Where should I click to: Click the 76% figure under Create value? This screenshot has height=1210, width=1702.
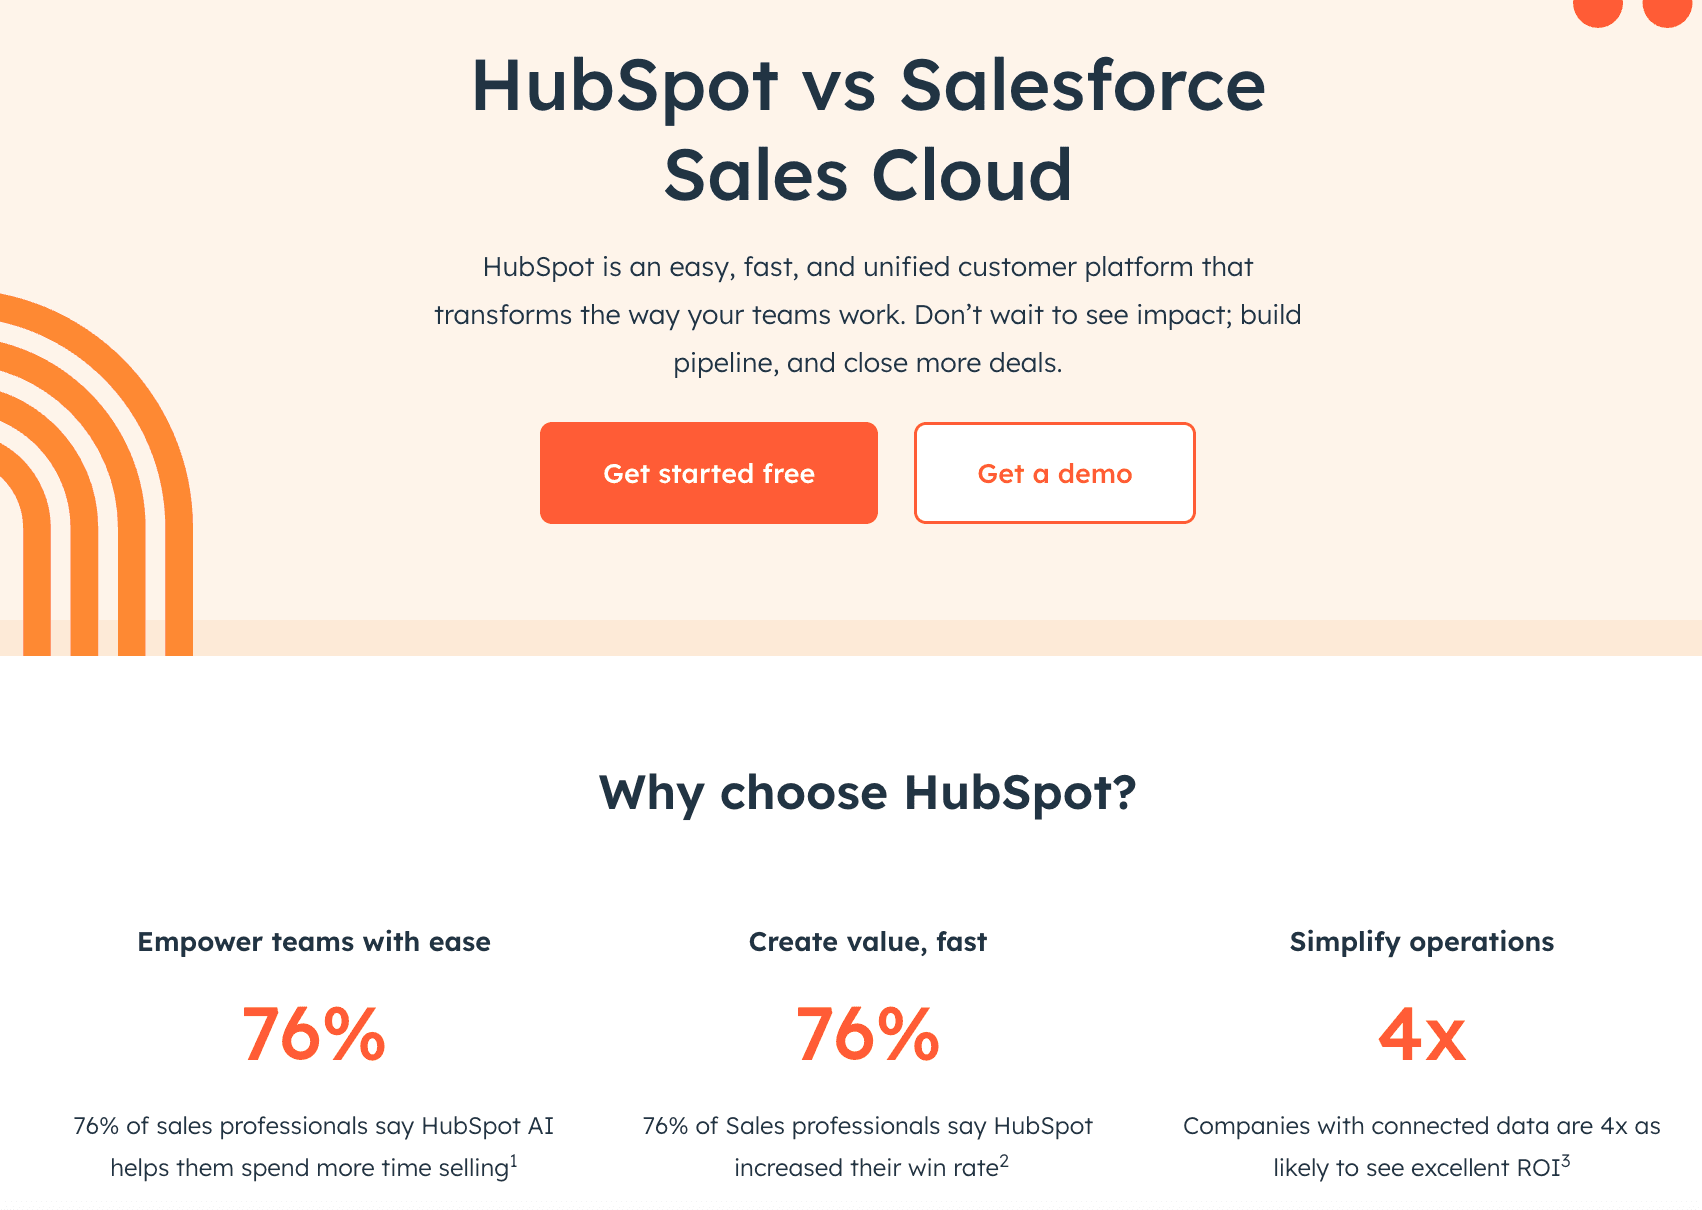(868, 1035)
